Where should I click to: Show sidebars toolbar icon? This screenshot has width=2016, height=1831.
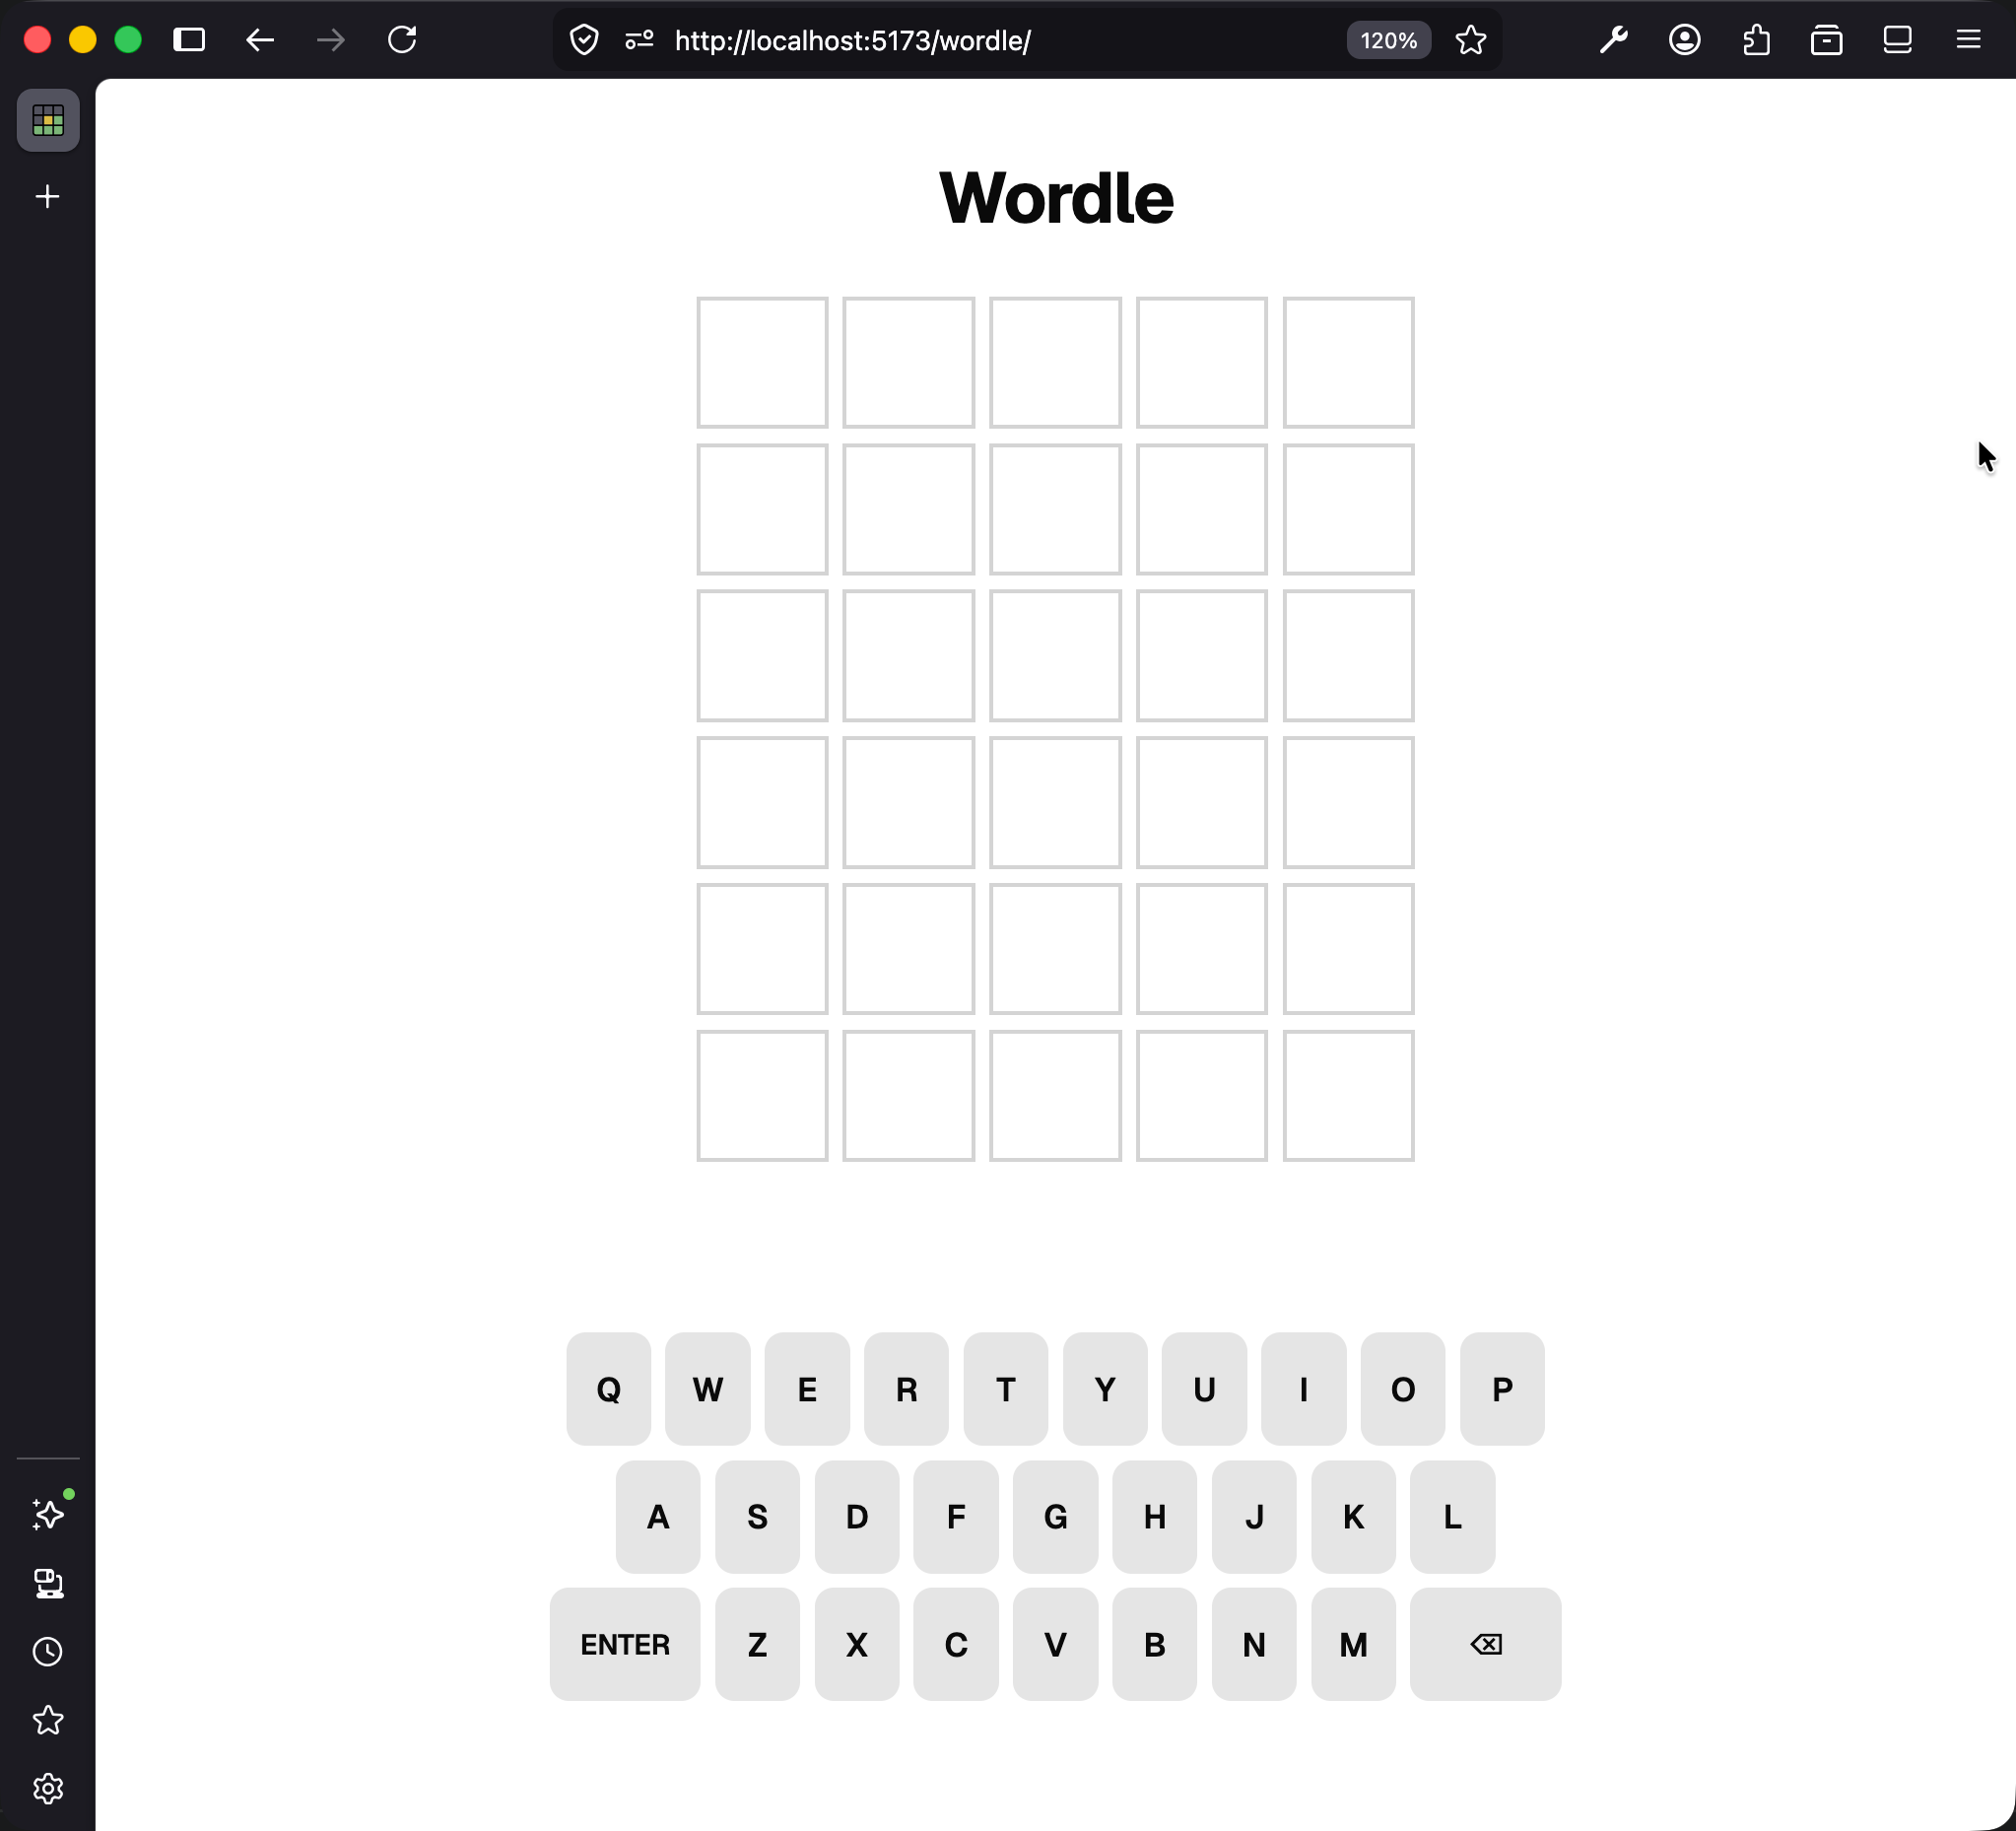click(1897, 40)
